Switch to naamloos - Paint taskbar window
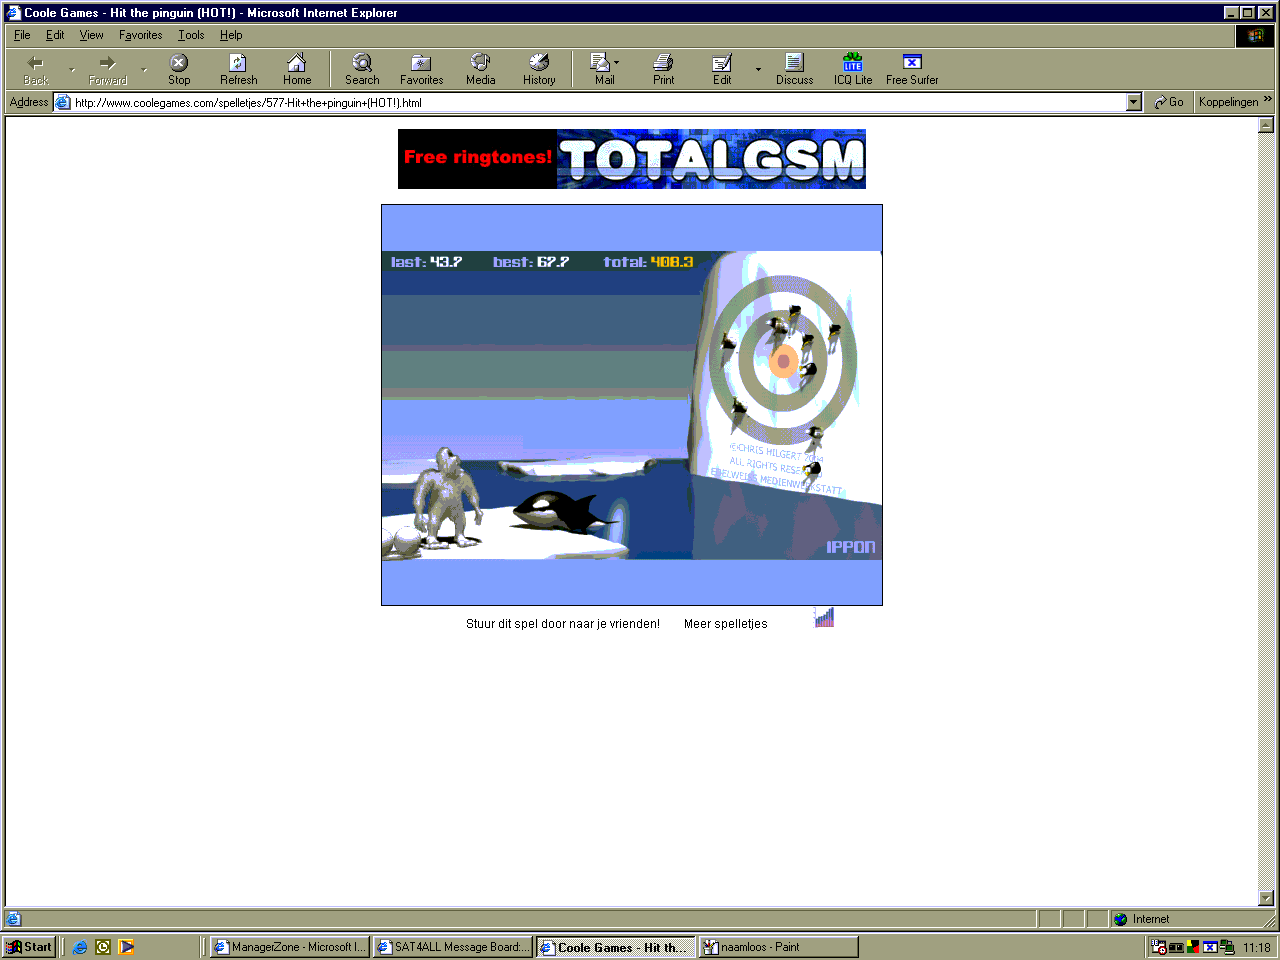The width and height of the screenshot is (1280, 960). click(779, 947)
